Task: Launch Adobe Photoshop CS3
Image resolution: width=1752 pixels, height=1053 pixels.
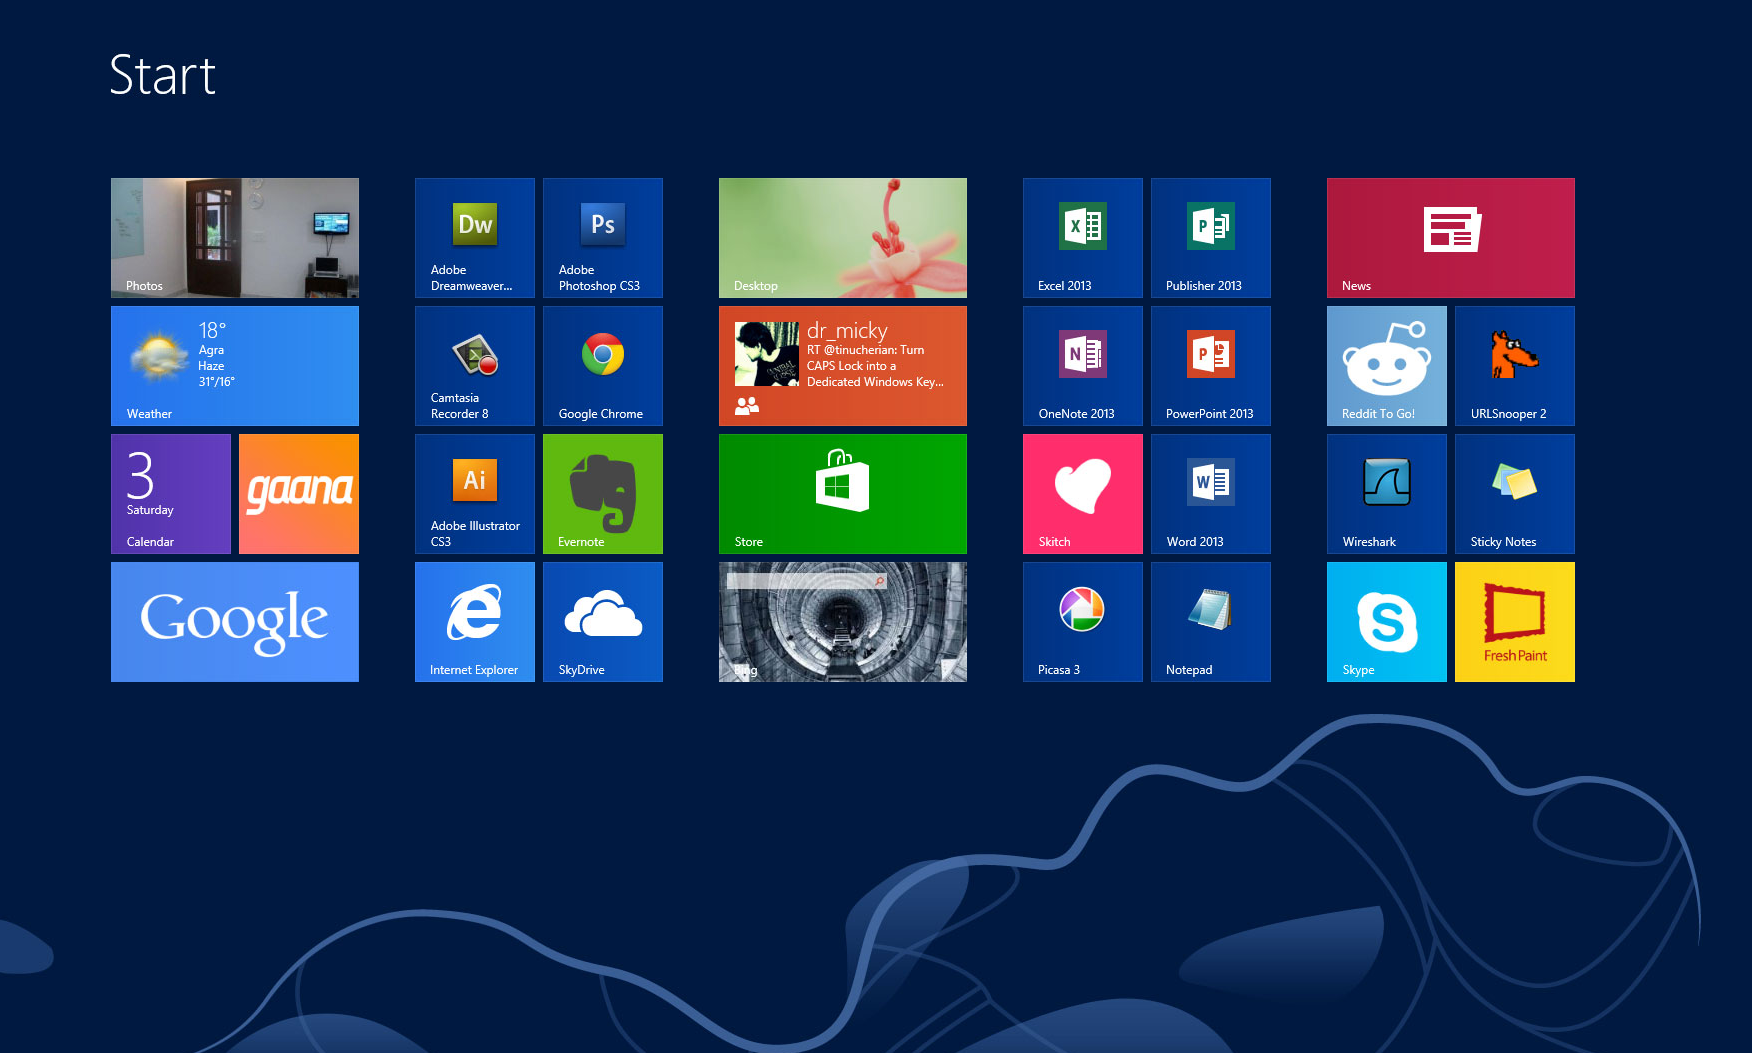Action: click(603, 238)
